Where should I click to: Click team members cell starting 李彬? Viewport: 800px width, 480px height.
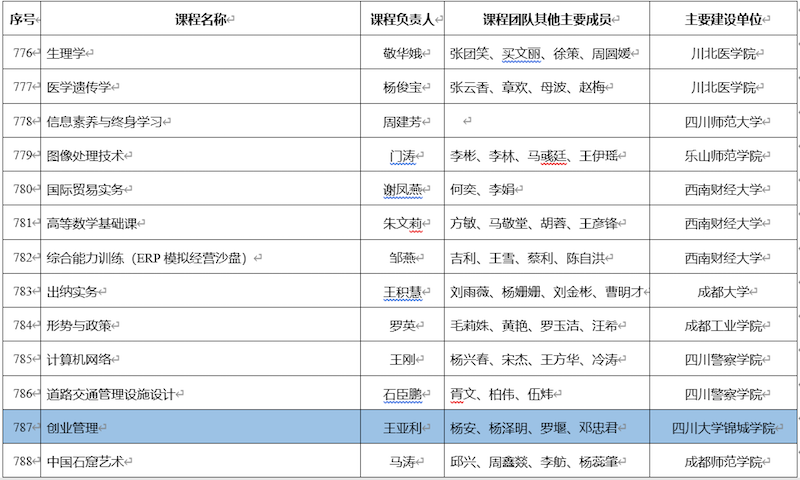(x=547, y=155)
